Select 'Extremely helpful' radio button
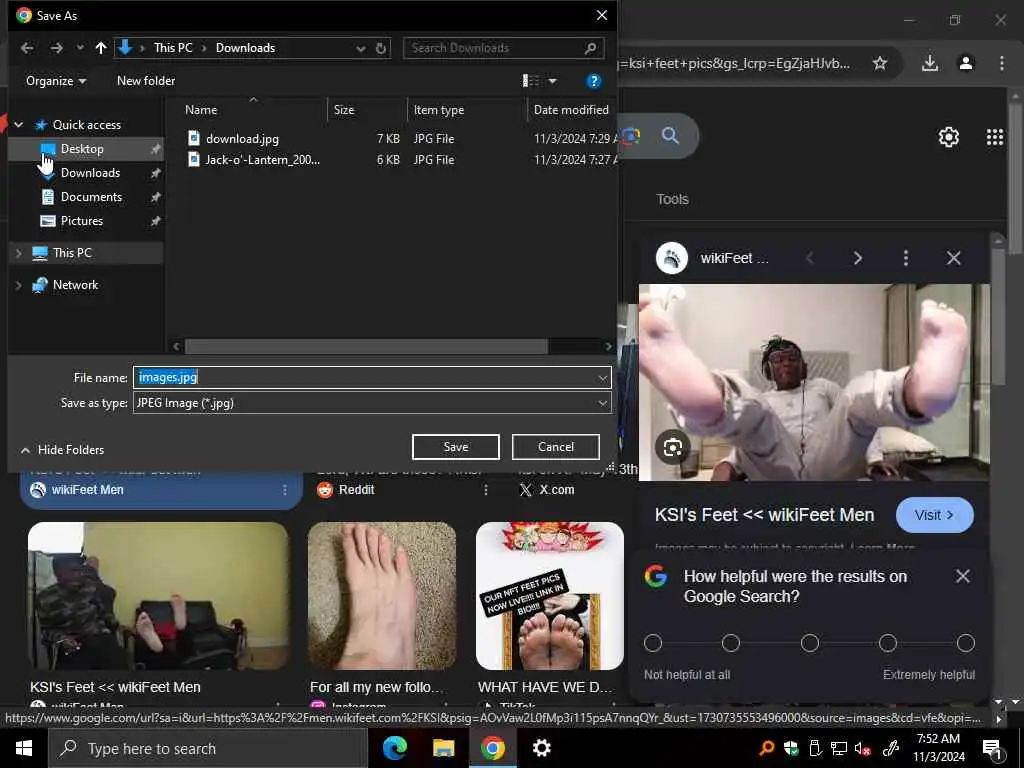Viewport: 1024px width, 768px height. [966, 643]
